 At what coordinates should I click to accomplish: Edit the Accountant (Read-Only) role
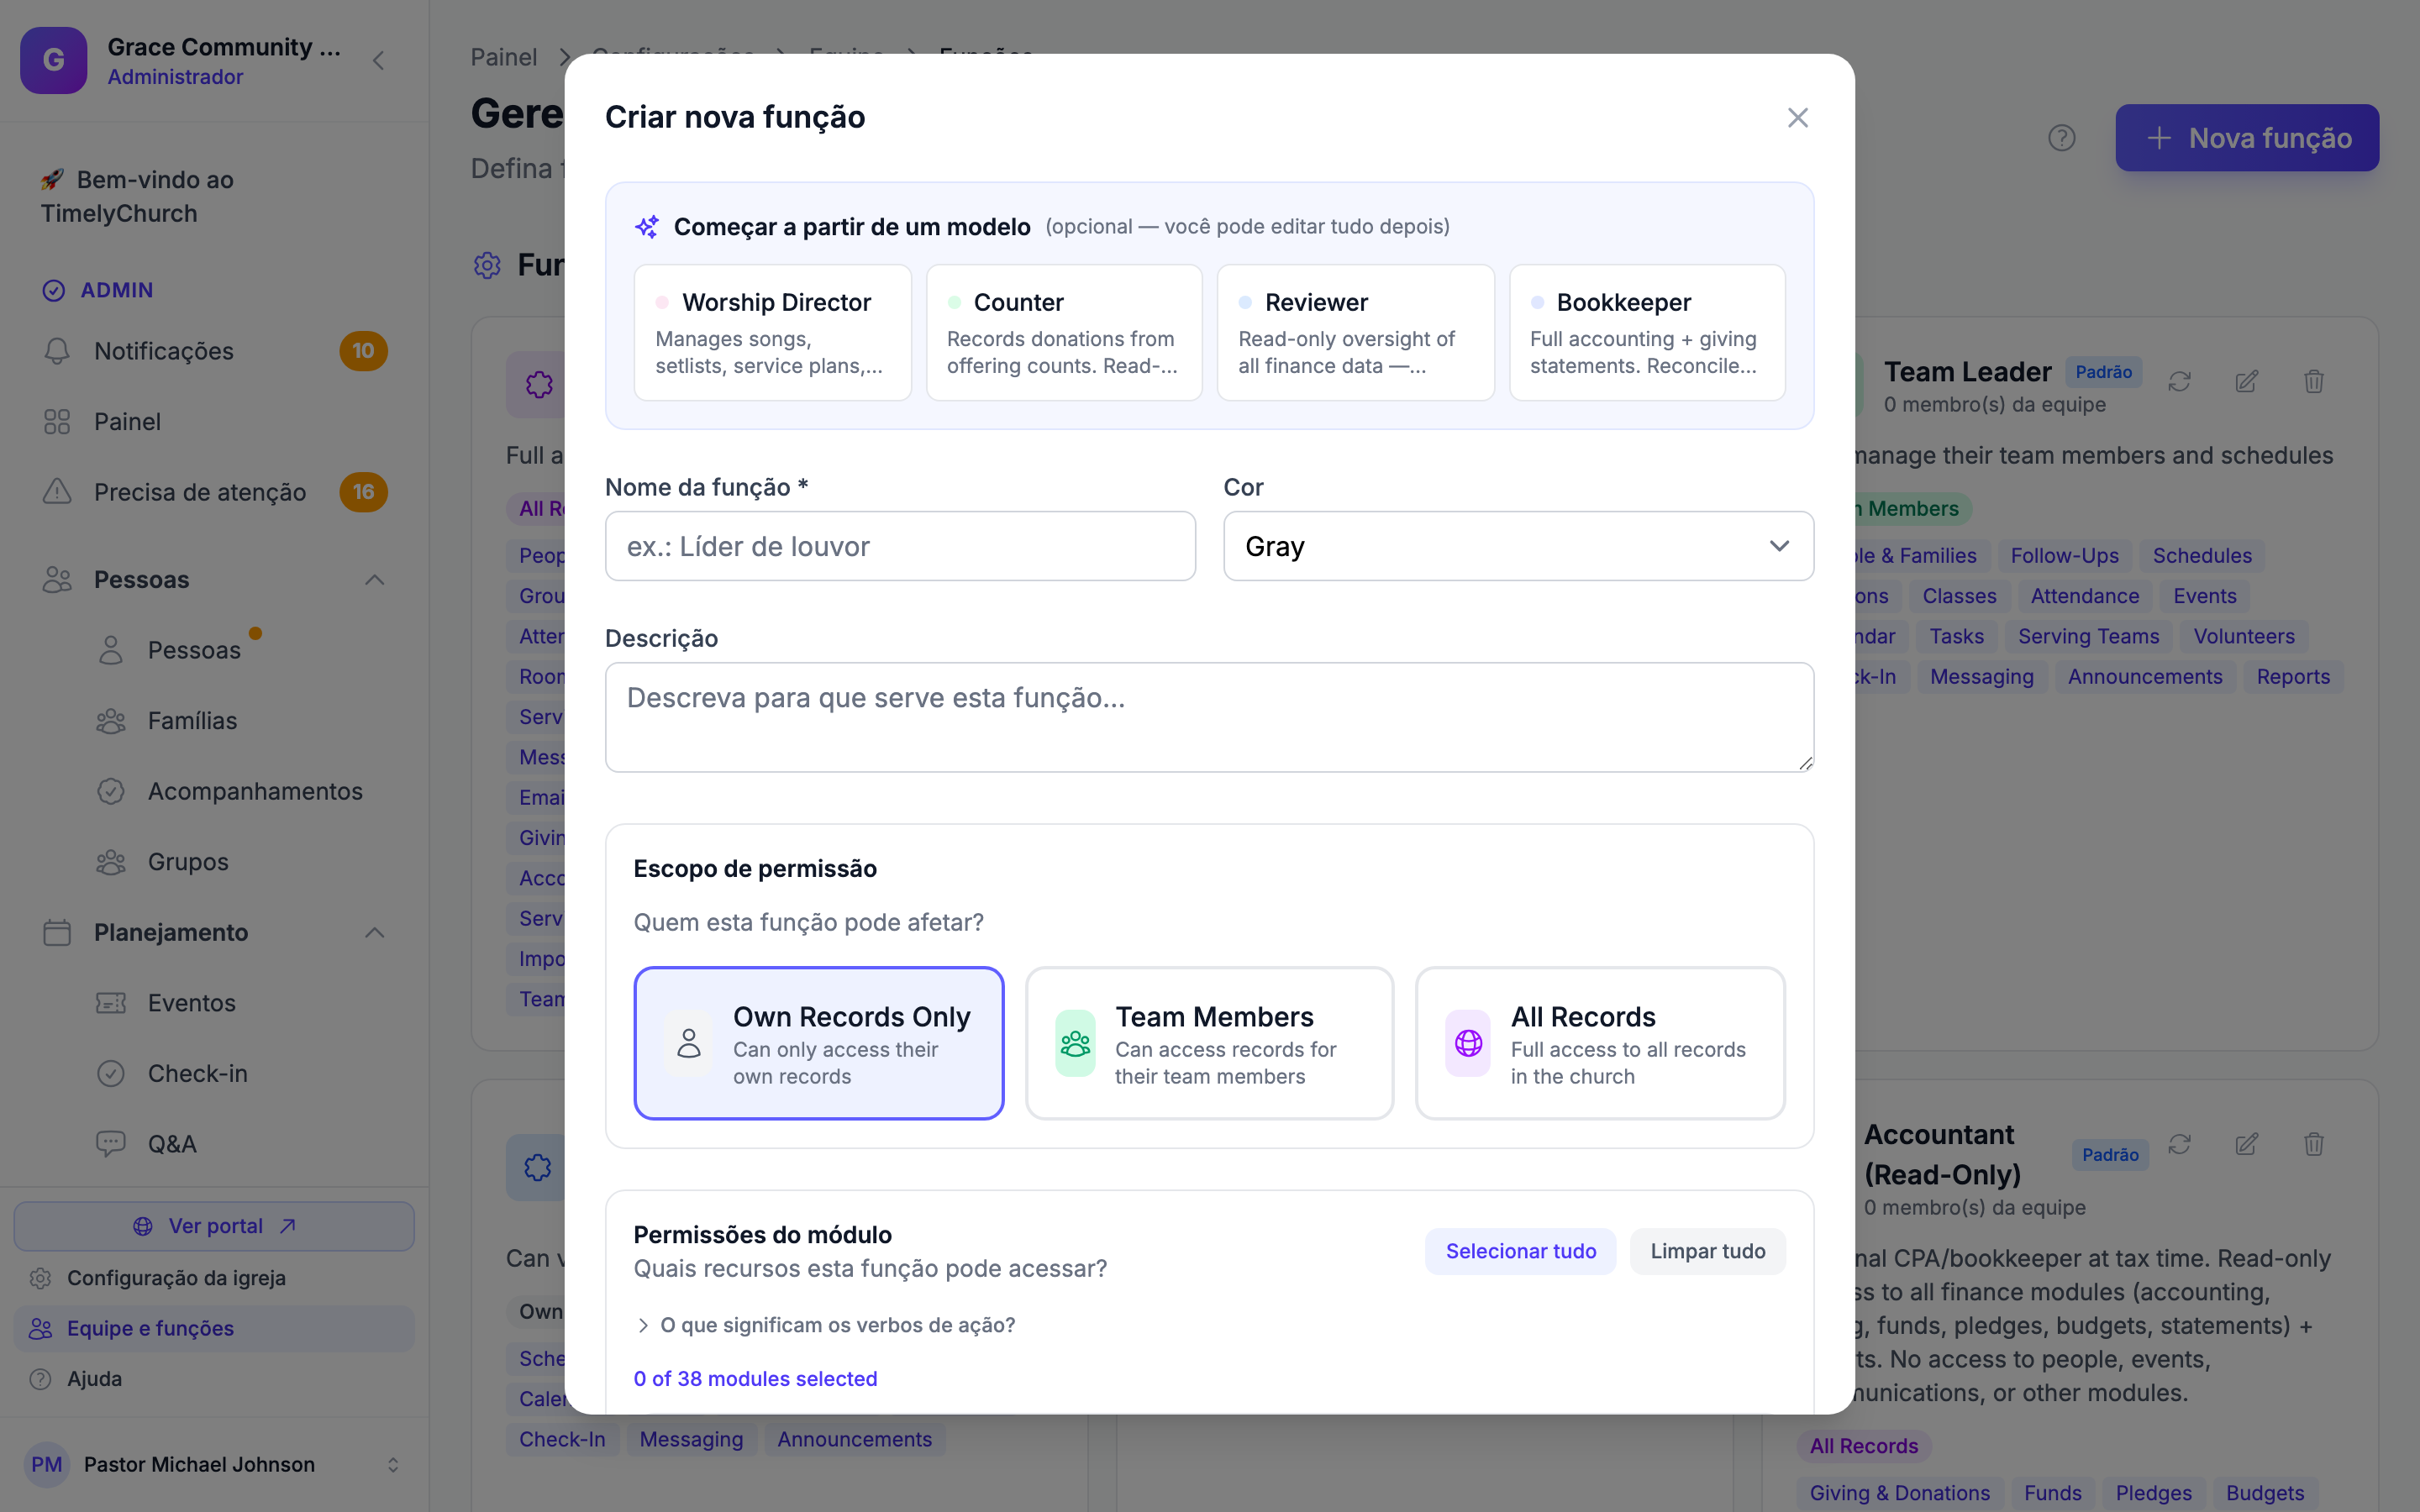(x=2246, y=1144)
